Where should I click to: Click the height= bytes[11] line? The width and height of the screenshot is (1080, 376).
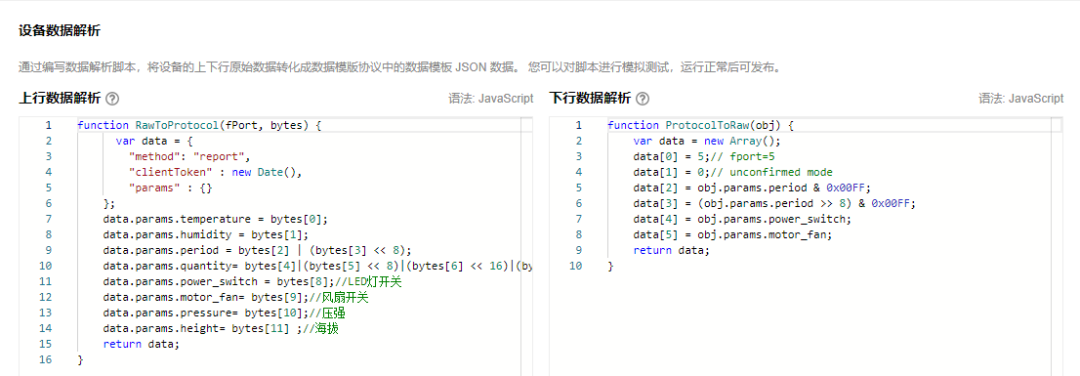(221, 328)
